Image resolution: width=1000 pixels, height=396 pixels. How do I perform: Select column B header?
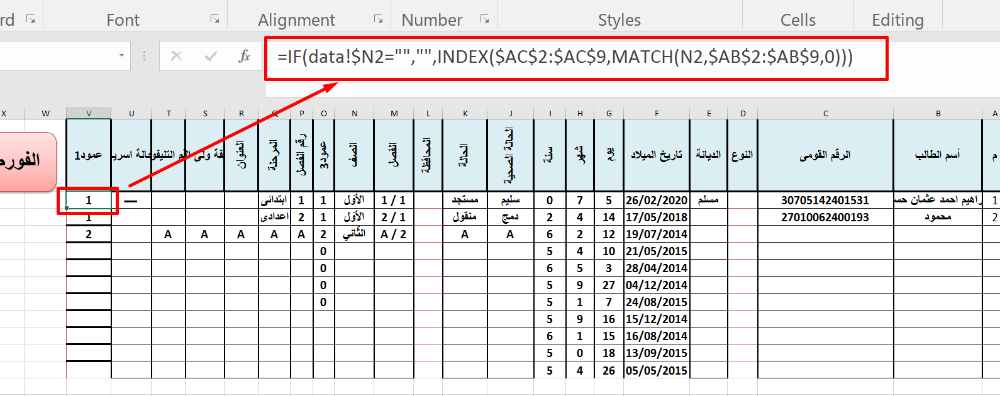[938, 114]
